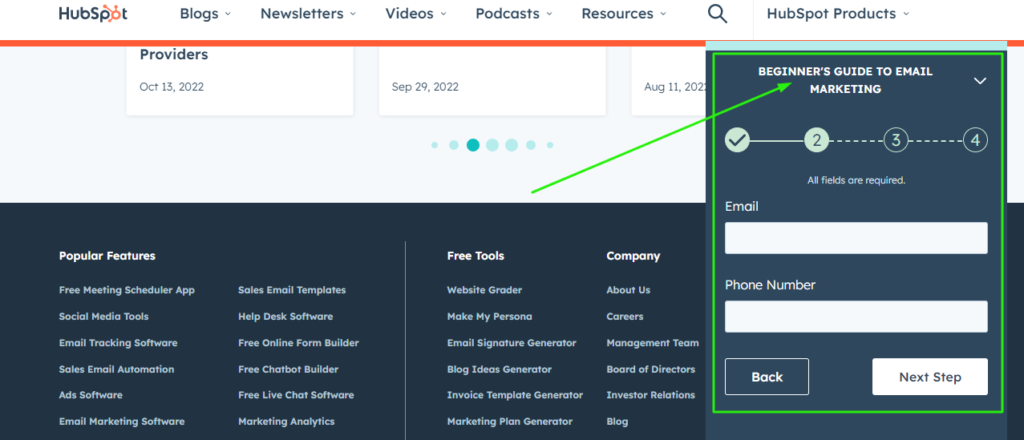The width and height of the screenshot is (1024, 440).
Task: Open Free Meeting Scheduler App link
Action: 127,290
